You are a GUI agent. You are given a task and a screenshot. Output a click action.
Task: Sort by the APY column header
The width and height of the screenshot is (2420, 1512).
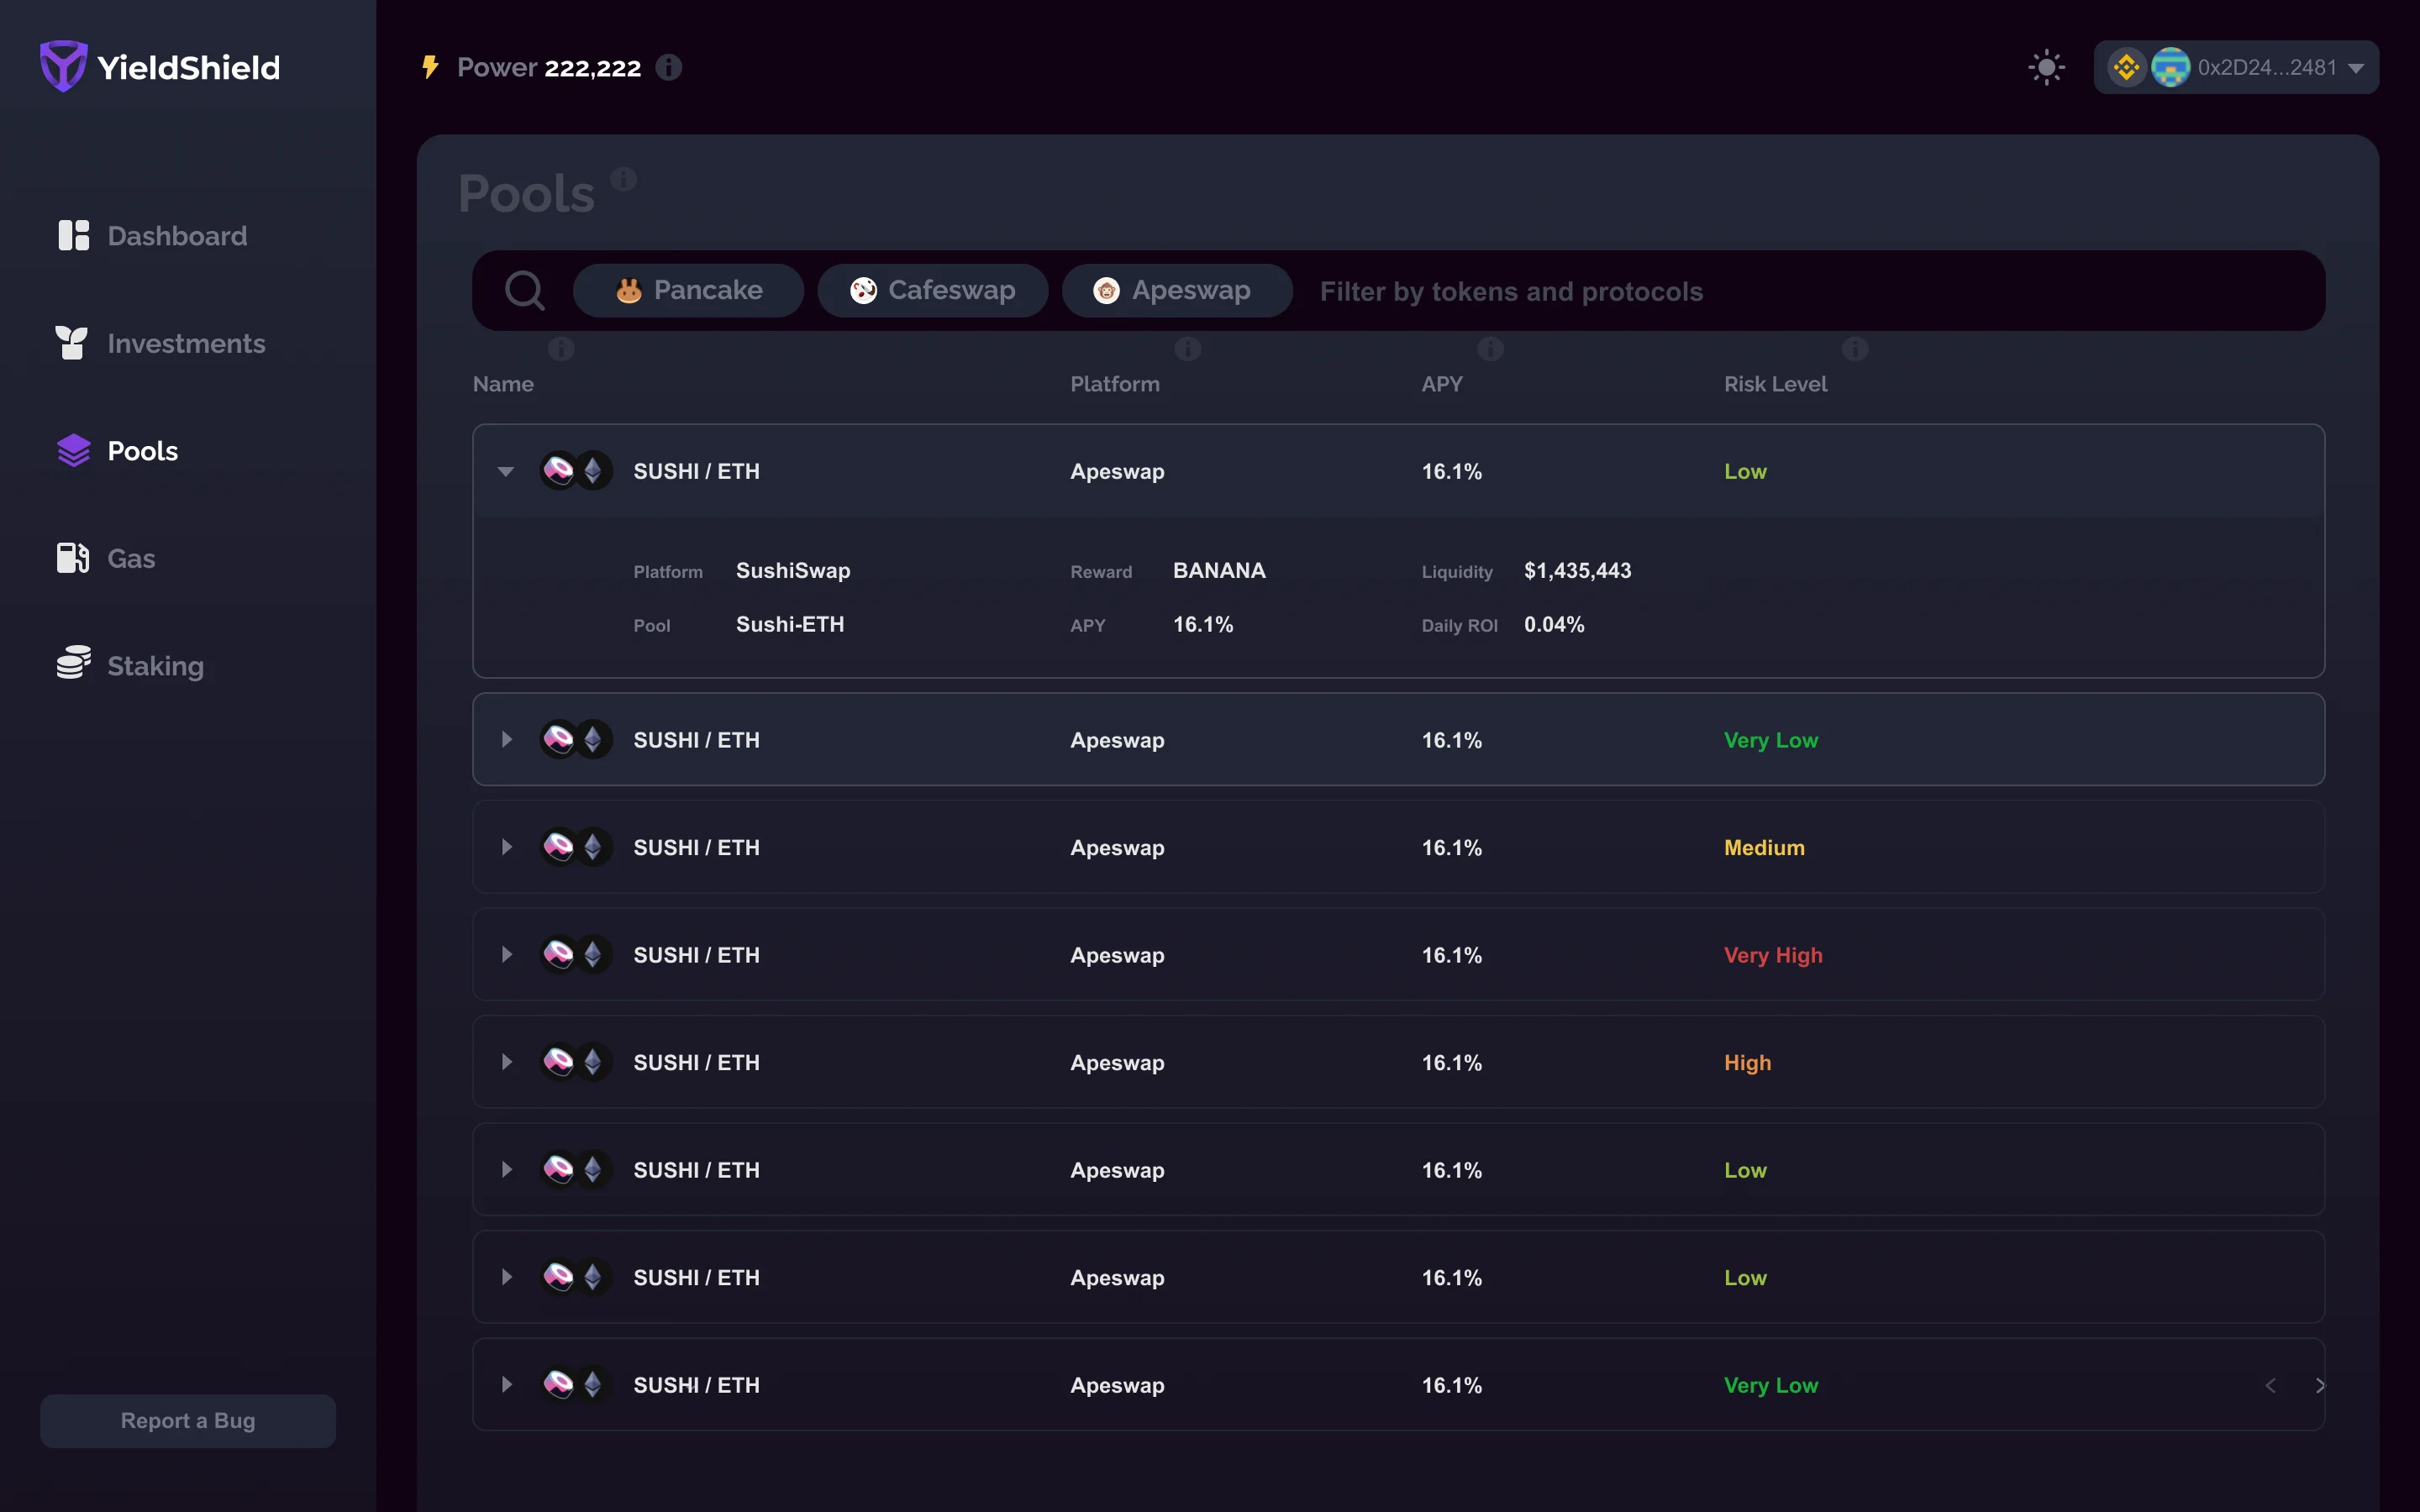tap(1442, 384)
